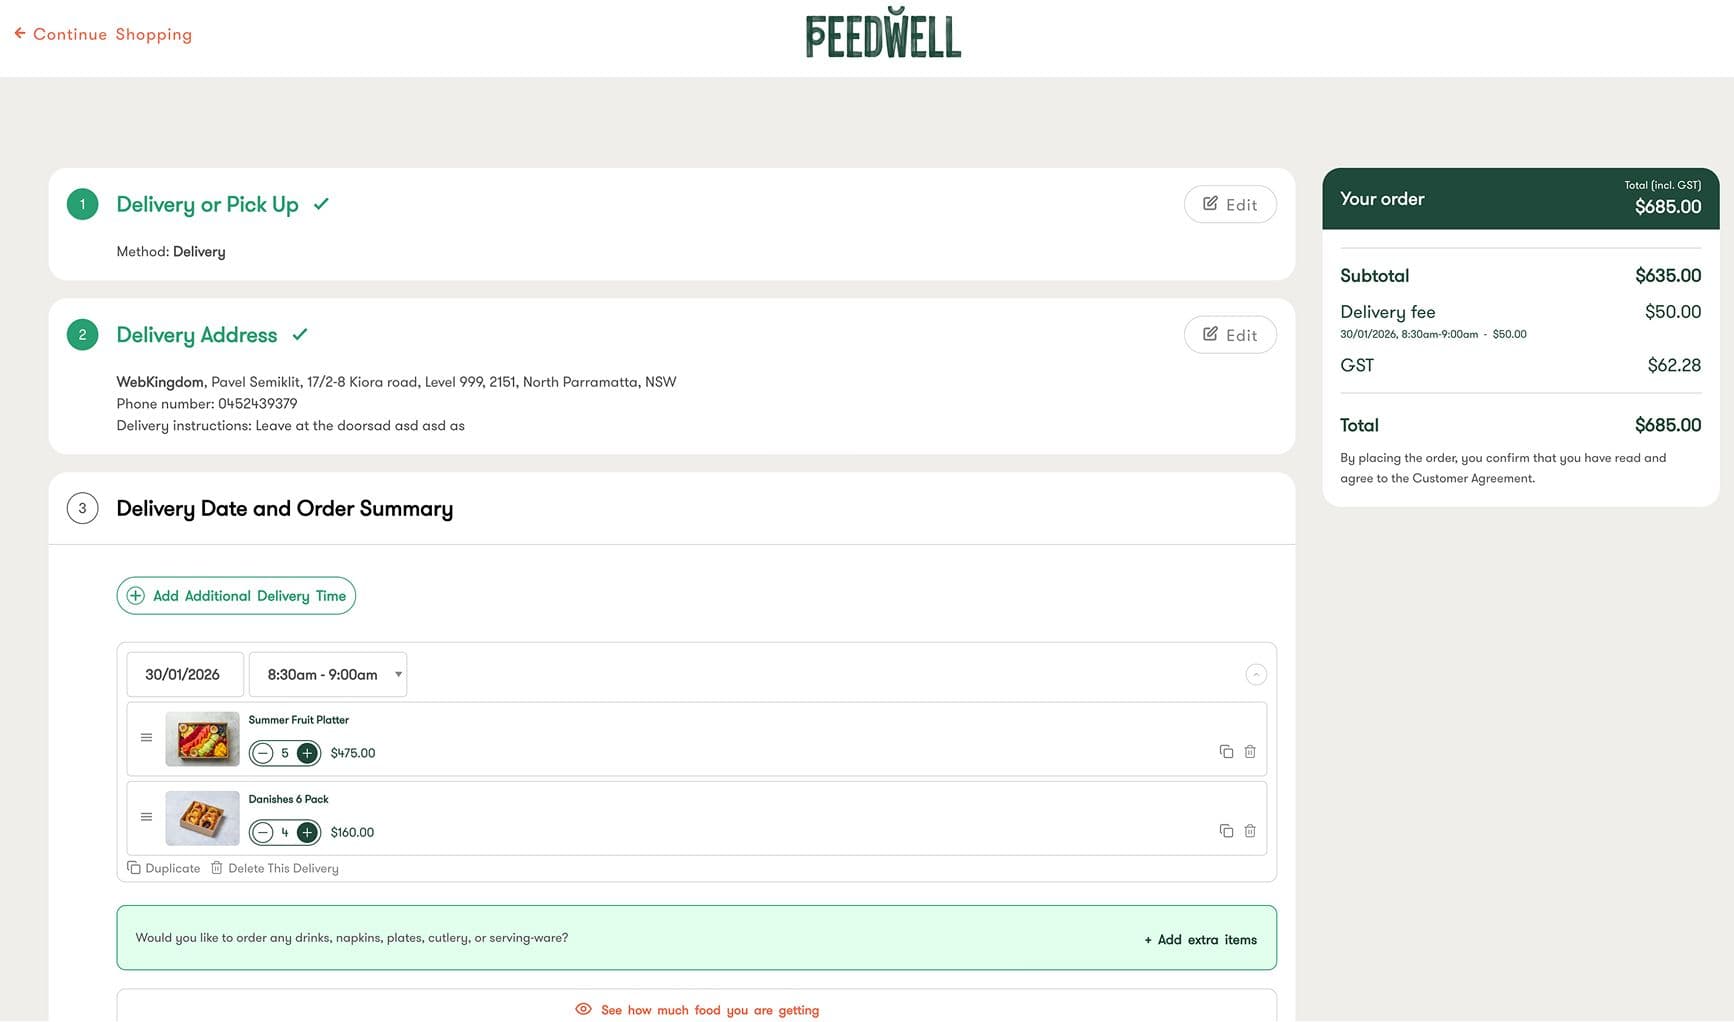Screen dimensions: 1734x1022
Task: Decrease Danishes 6 Pack quantity with minus button
Action: click(262, 832)
